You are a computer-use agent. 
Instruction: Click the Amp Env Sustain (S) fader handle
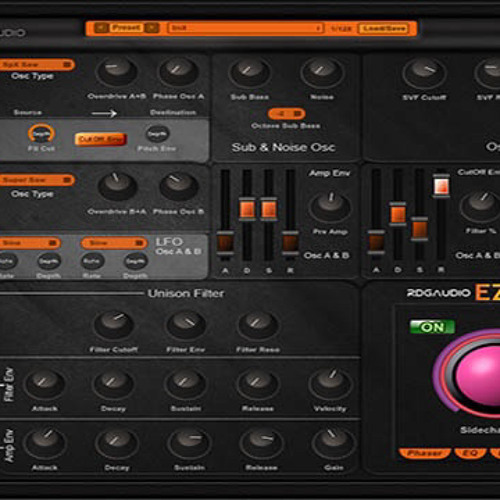(269, 209)
